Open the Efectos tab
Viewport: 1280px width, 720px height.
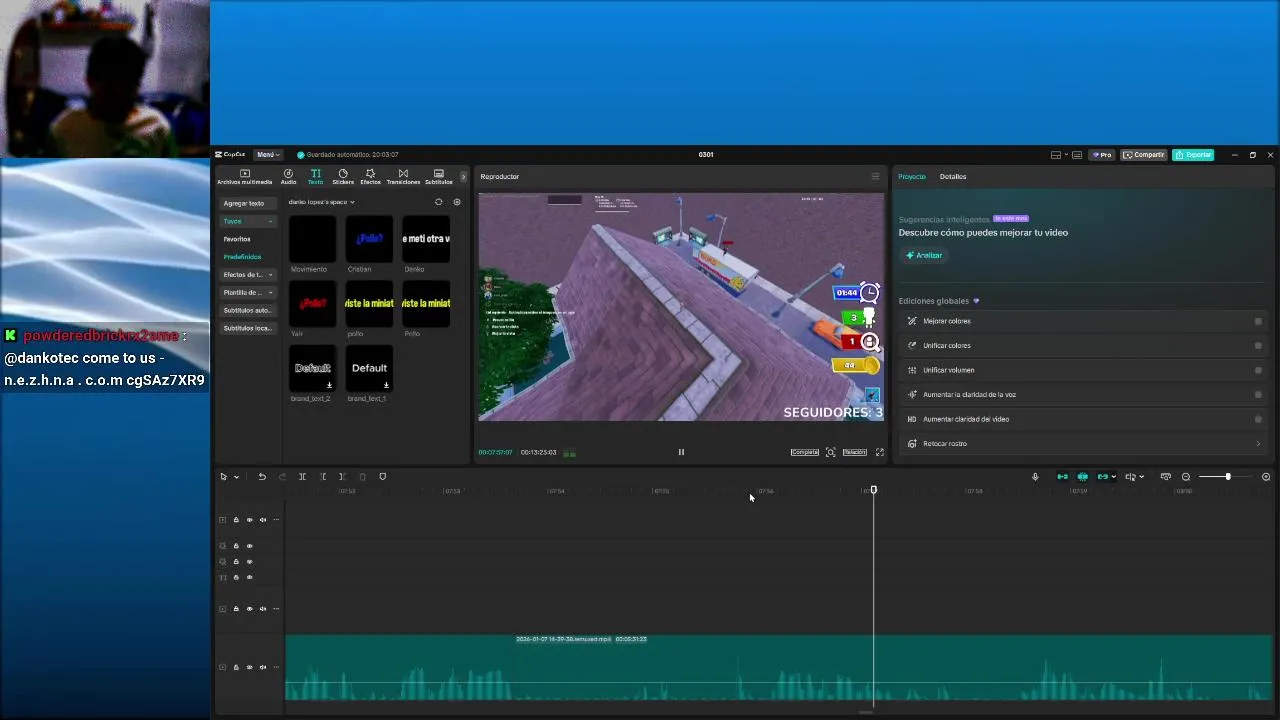[370, 177]
